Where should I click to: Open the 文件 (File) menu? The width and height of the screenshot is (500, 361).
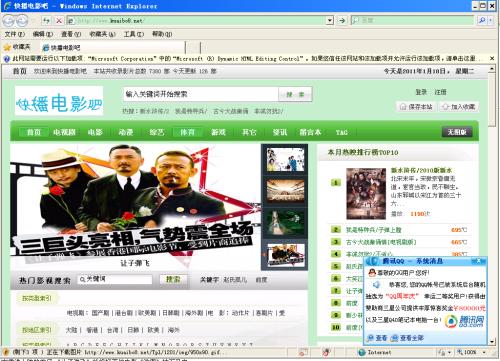(x=15, y=34)
